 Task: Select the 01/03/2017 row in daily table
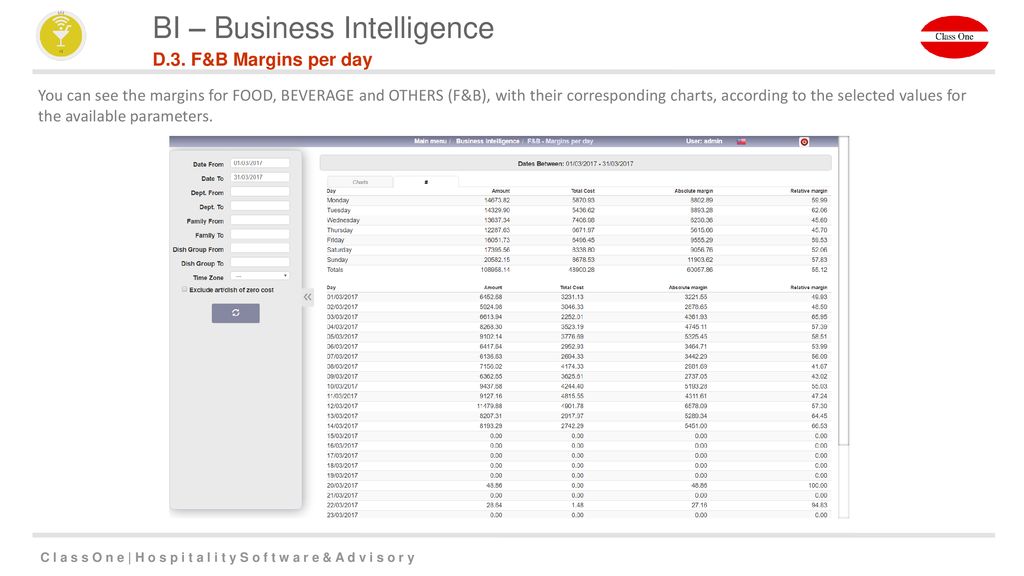(x=577, y=296)
